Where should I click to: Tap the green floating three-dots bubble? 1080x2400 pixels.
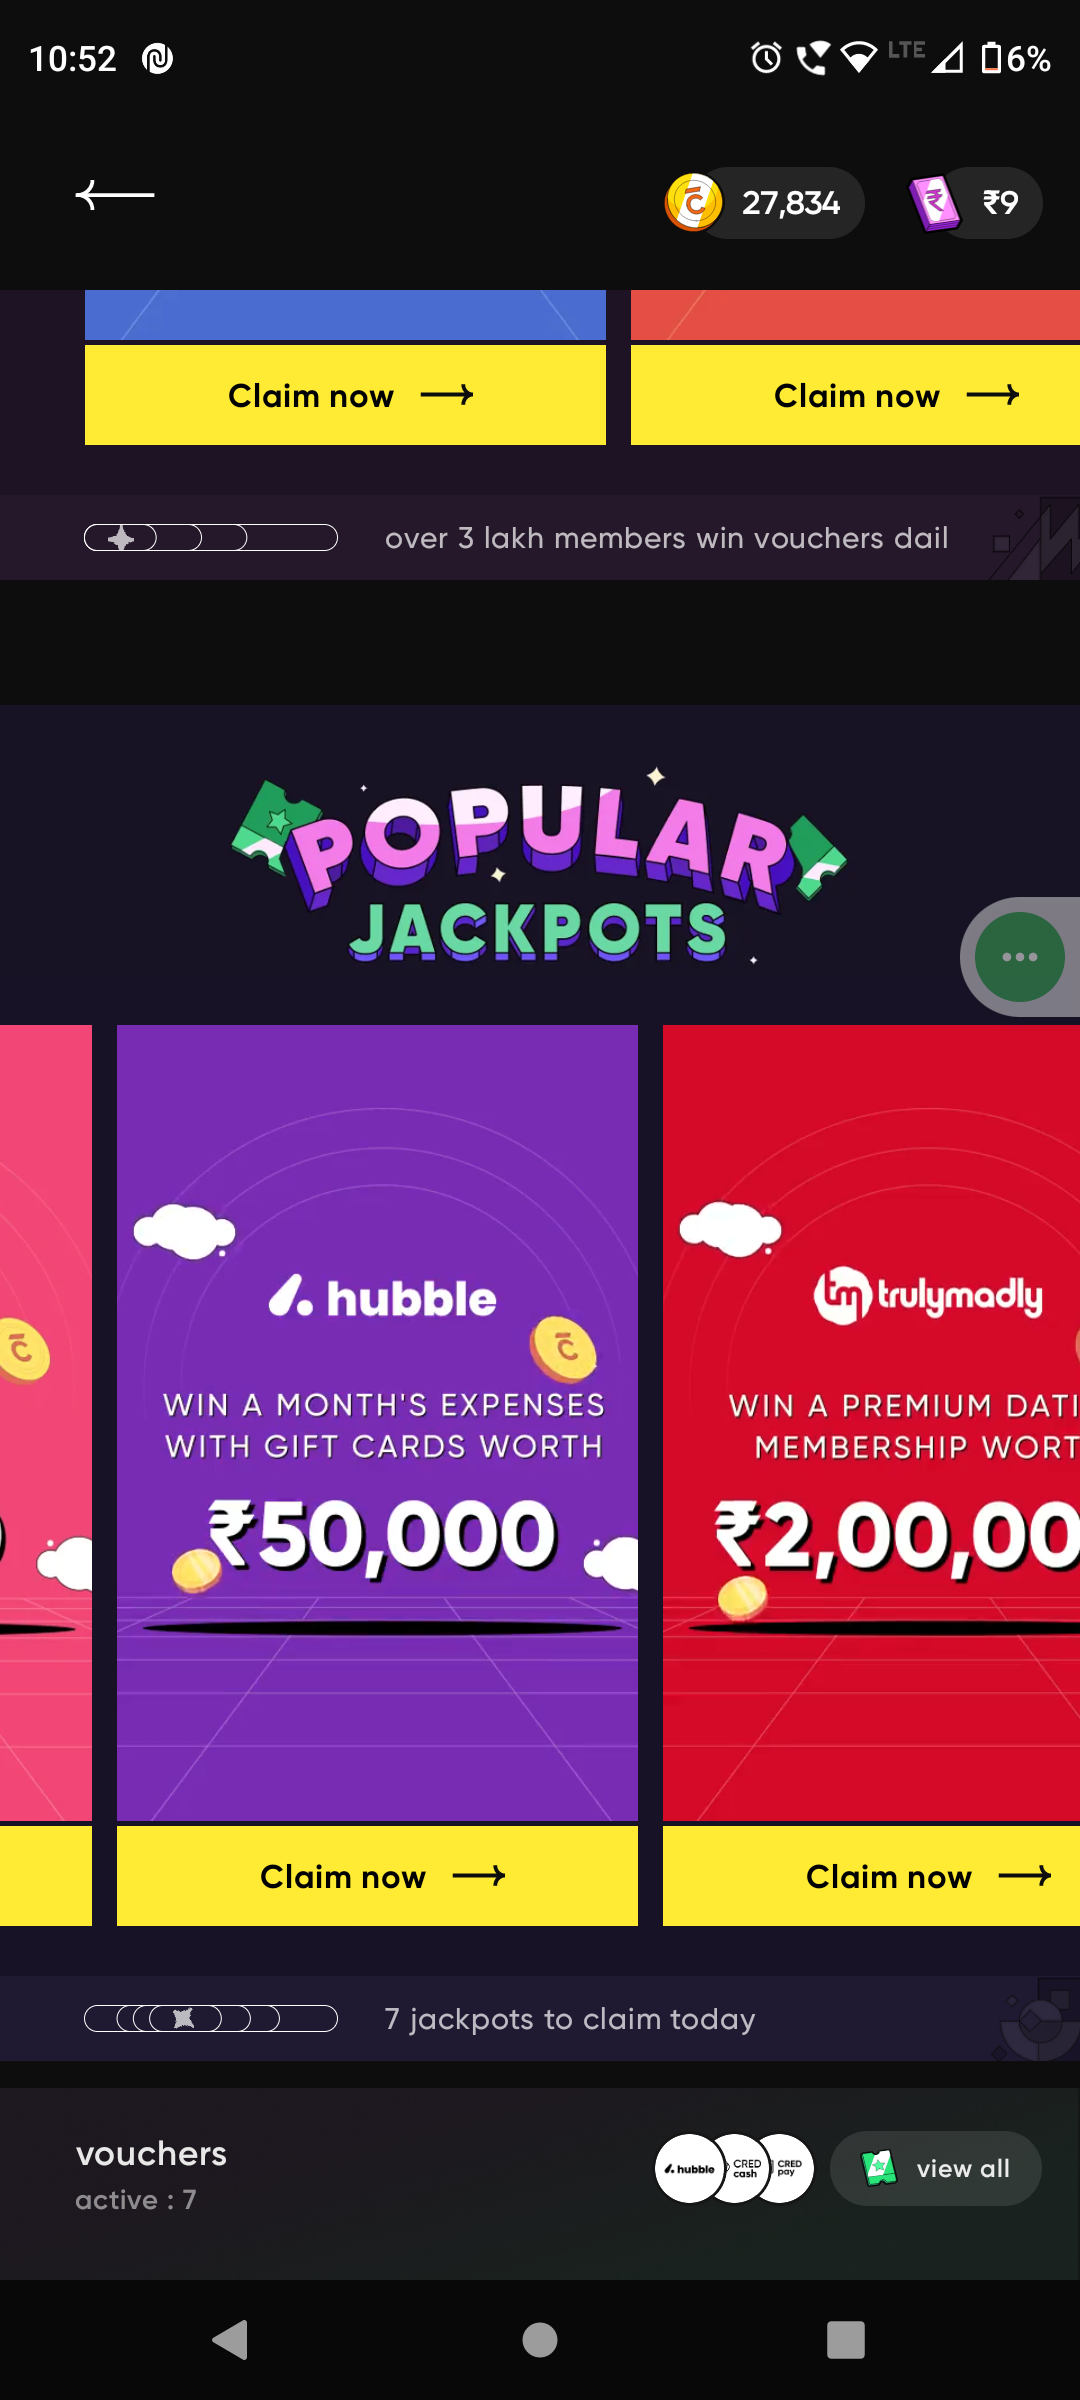tap(1019, 957)
